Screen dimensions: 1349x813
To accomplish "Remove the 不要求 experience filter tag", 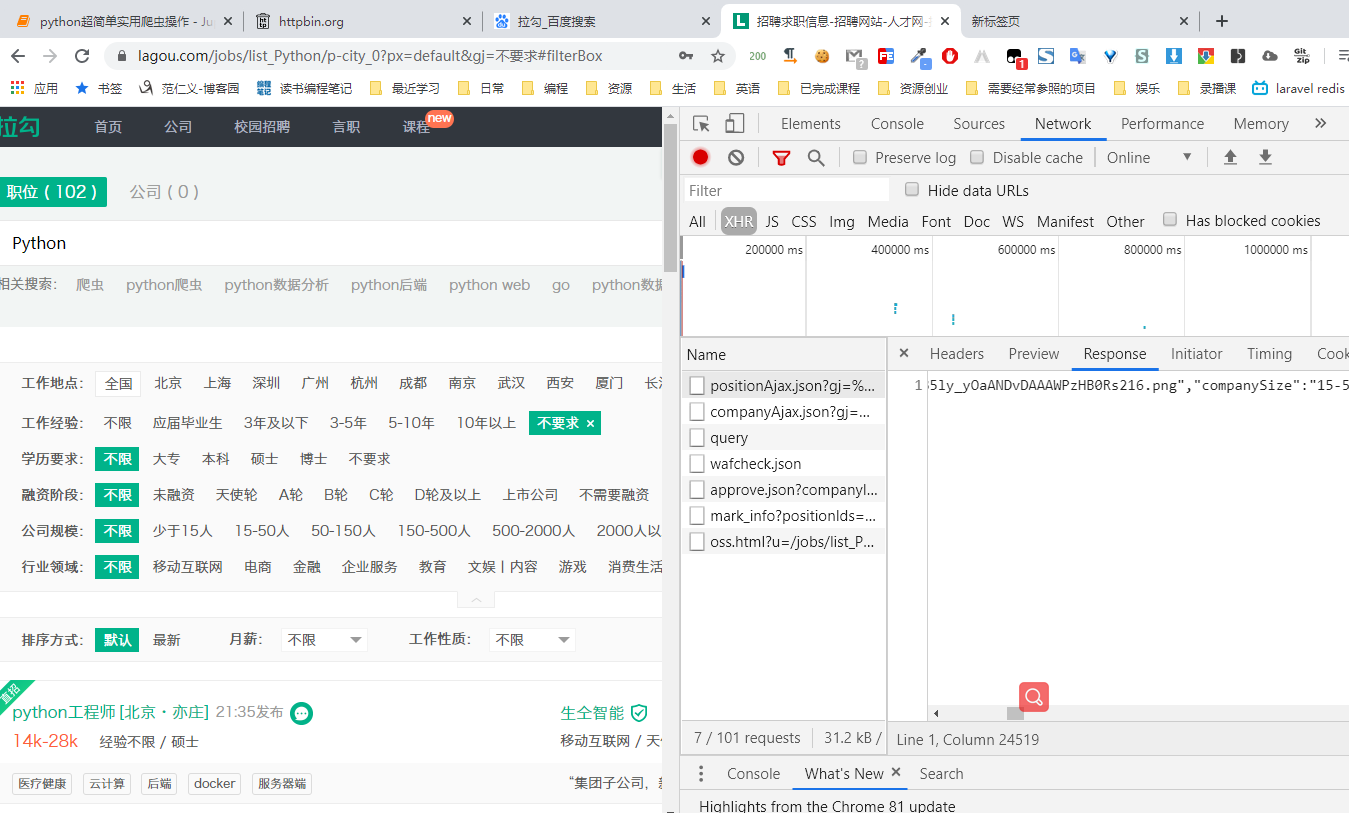I will tap(591, 424).
